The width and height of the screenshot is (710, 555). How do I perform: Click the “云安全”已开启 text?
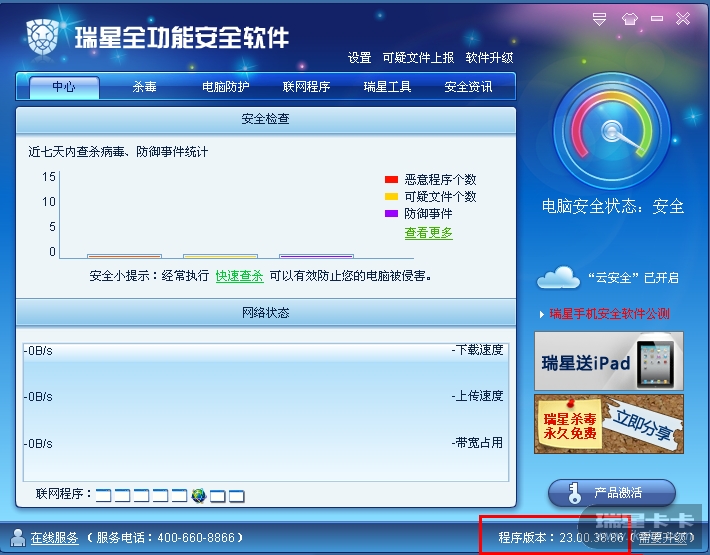coord(633,278)
